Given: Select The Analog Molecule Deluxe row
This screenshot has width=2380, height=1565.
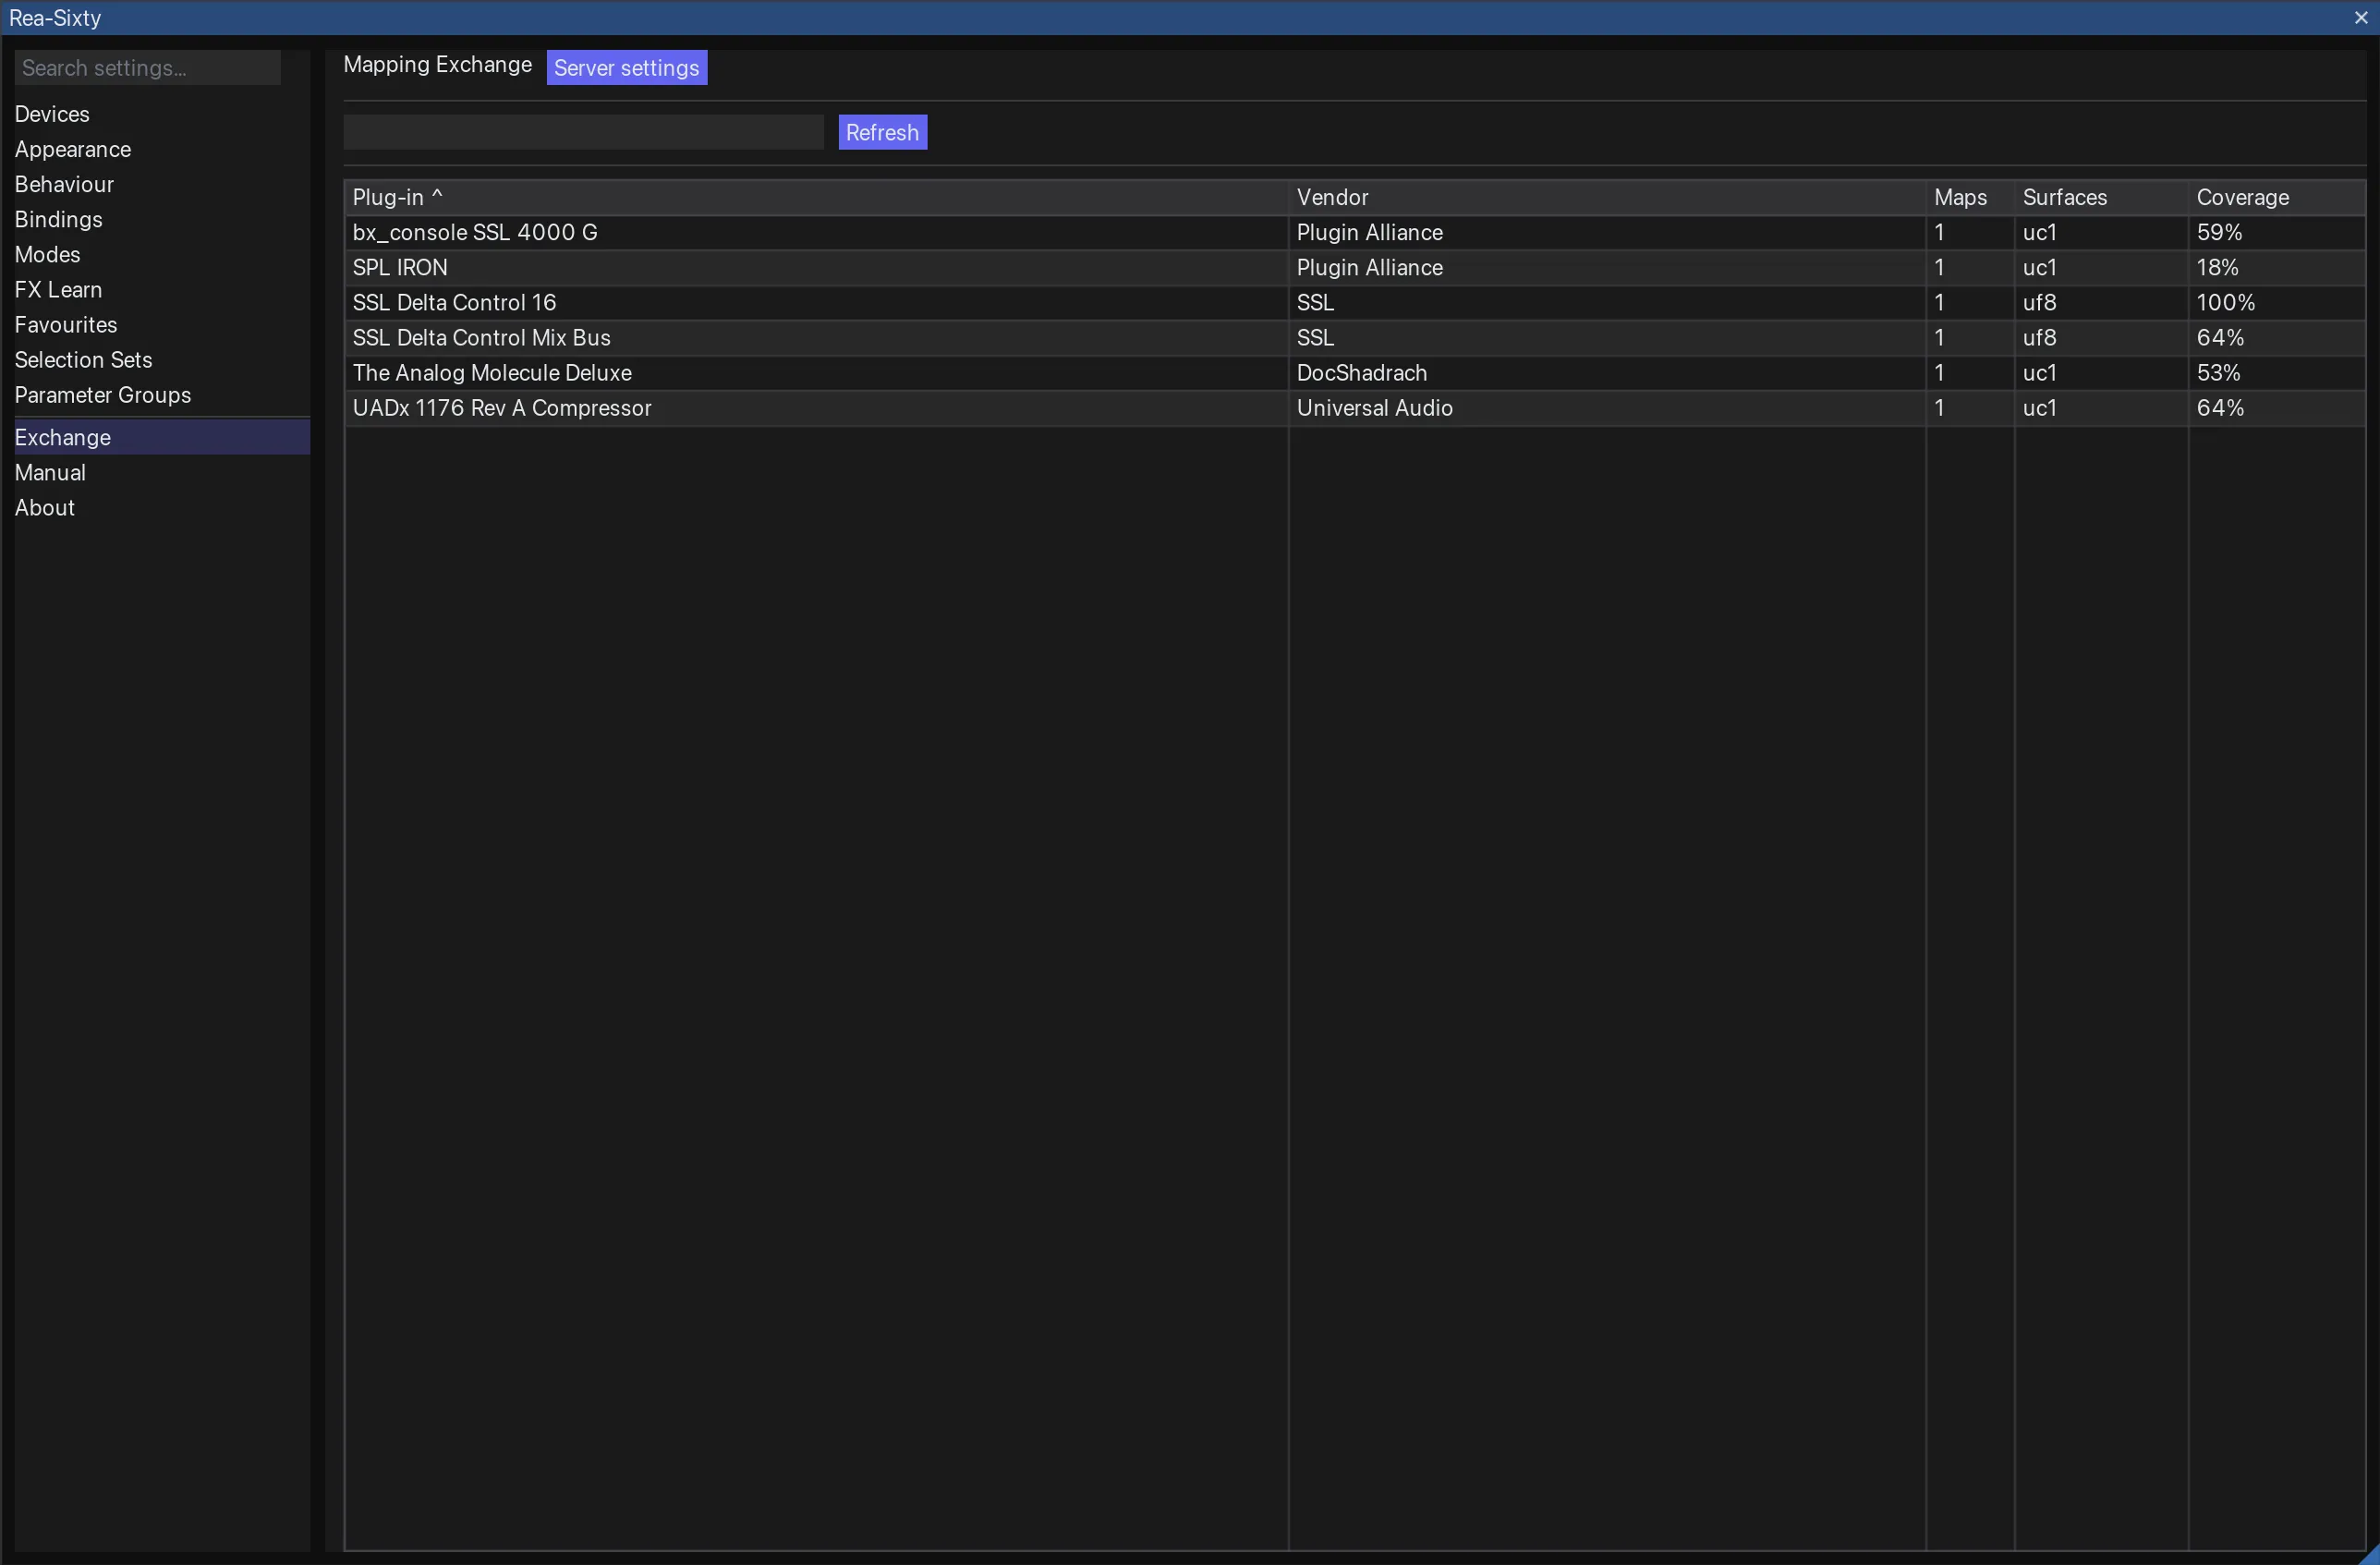Looking at the screenshot, I should coord(1355,372).
